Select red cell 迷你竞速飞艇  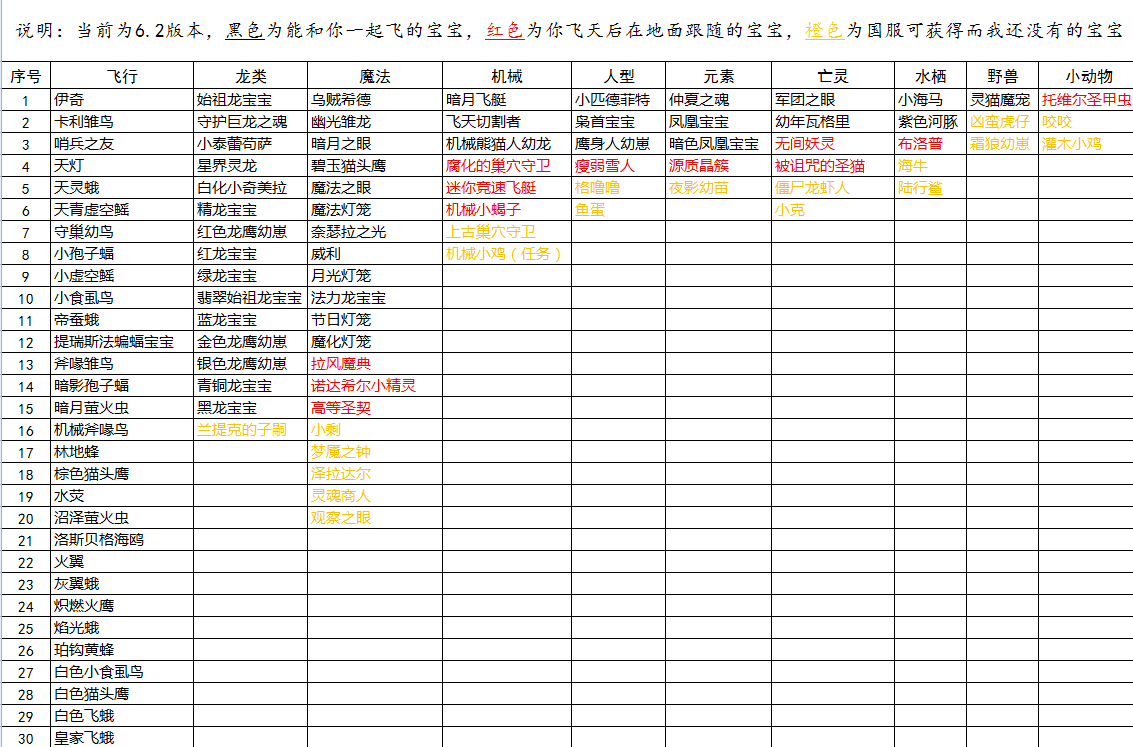pyautogui.click(x=507, y=188)
